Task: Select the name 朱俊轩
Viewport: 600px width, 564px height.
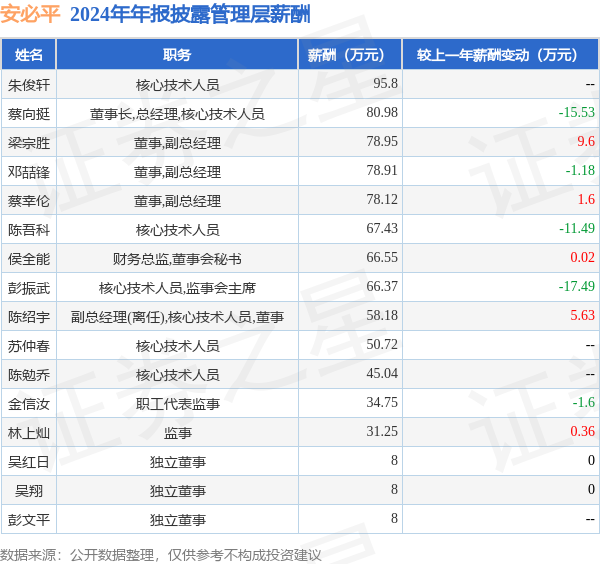Action: pyautogui.click(x=29, y=85)
